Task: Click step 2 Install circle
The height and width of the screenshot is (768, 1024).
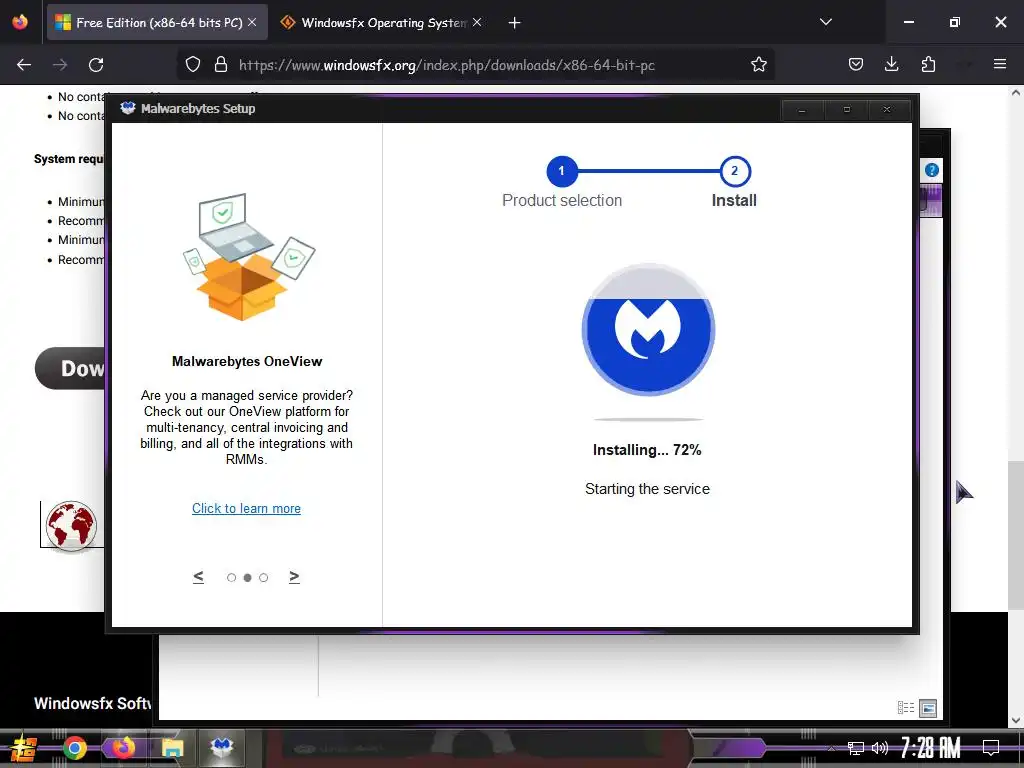Action: [x=735, y=171]
